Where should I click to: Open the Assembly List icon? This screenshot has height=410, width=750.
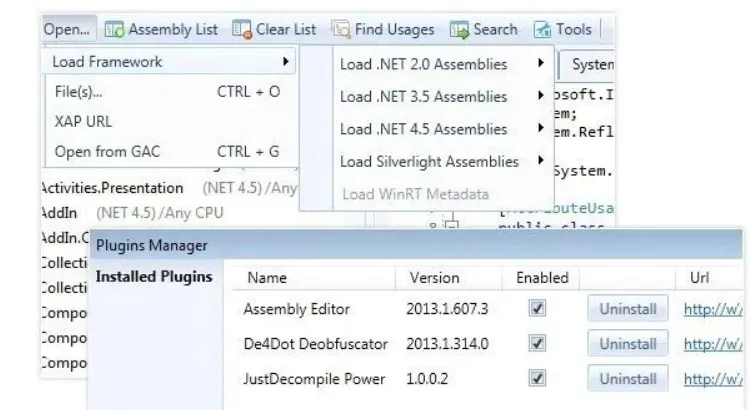click(x=114, y=30)
